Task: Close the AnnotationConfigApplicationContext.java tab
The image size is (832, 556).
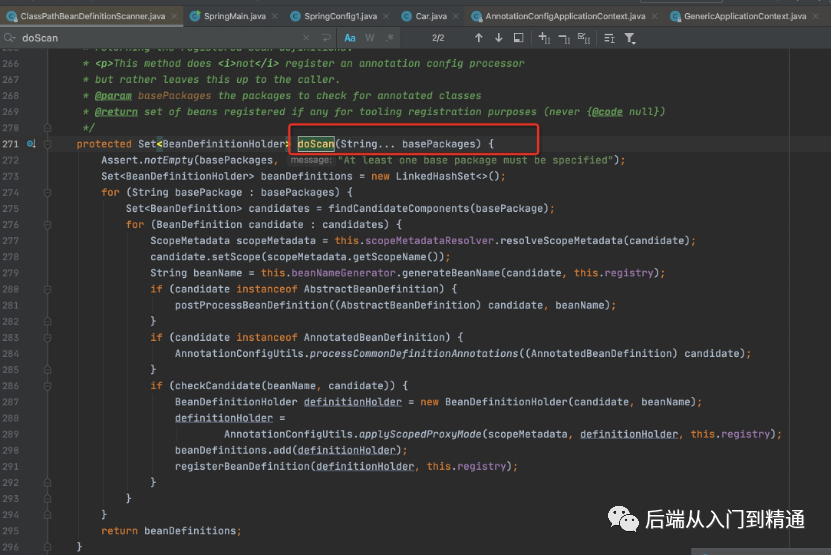Action: point(654,16)
